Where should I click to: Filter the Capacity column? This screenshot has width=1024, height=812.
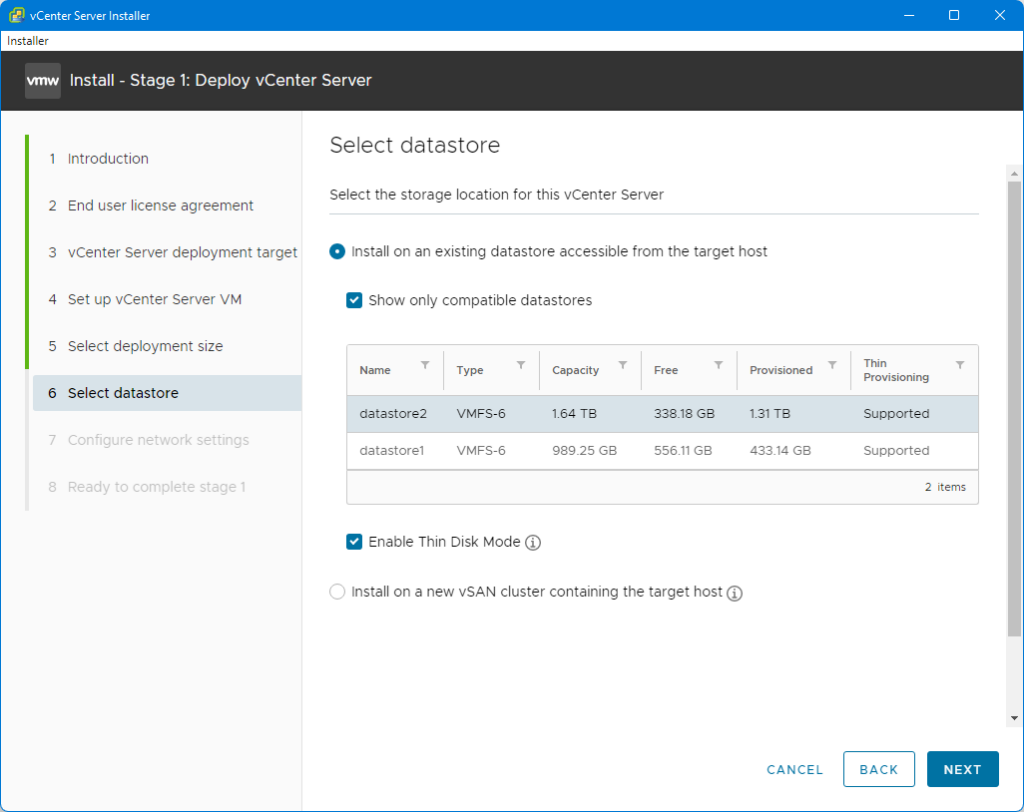tap(623, 365)
